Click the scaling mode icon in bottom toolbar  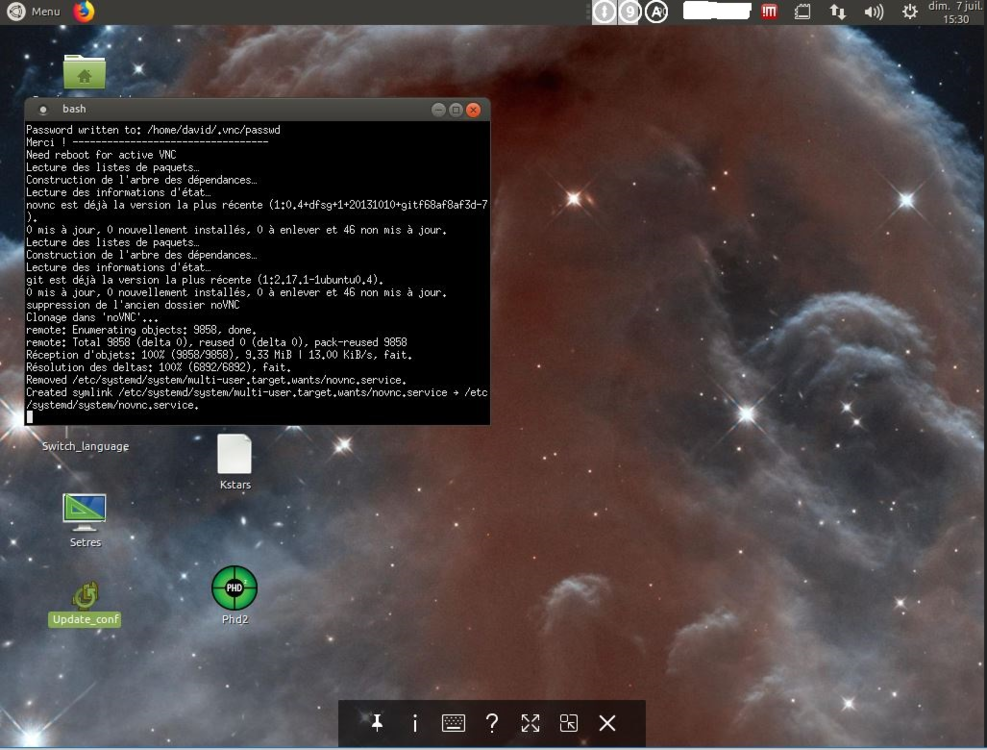(x=568, y=723)
